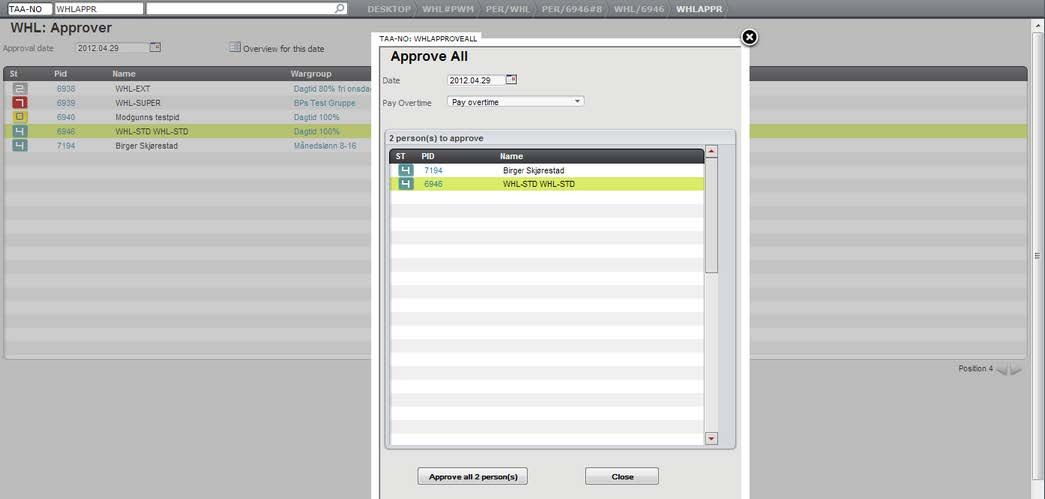Open calendar icon next to Approval date
Image resolution: width=1045 pixels, height=499 pixels.
(155, 47)
